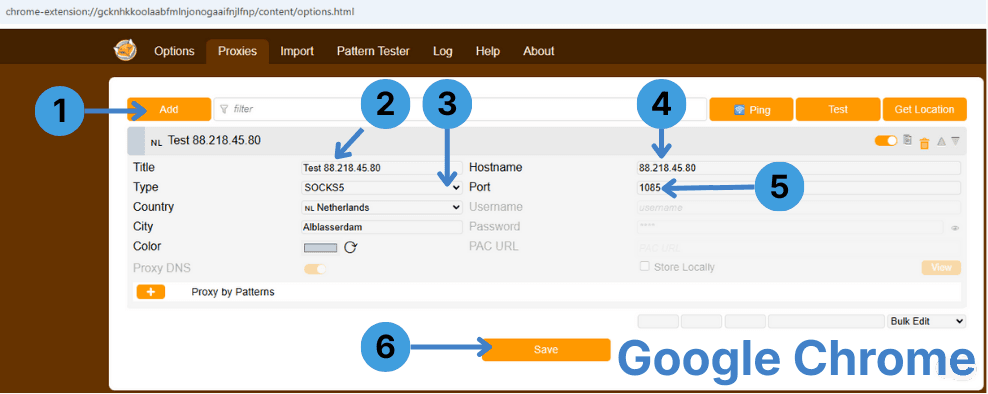Image resolution: width=988 pixels, height=394 pixels.
Task: Click the filter funnel icon
Action: 224,109
